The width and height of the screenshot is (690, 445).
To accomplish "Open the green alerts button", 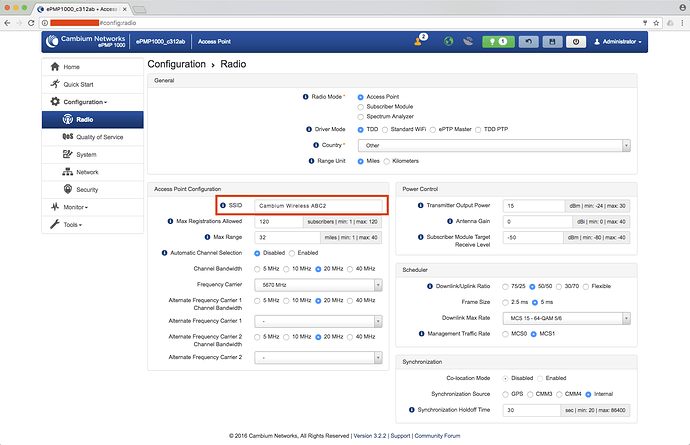I will tap(498, 41).
